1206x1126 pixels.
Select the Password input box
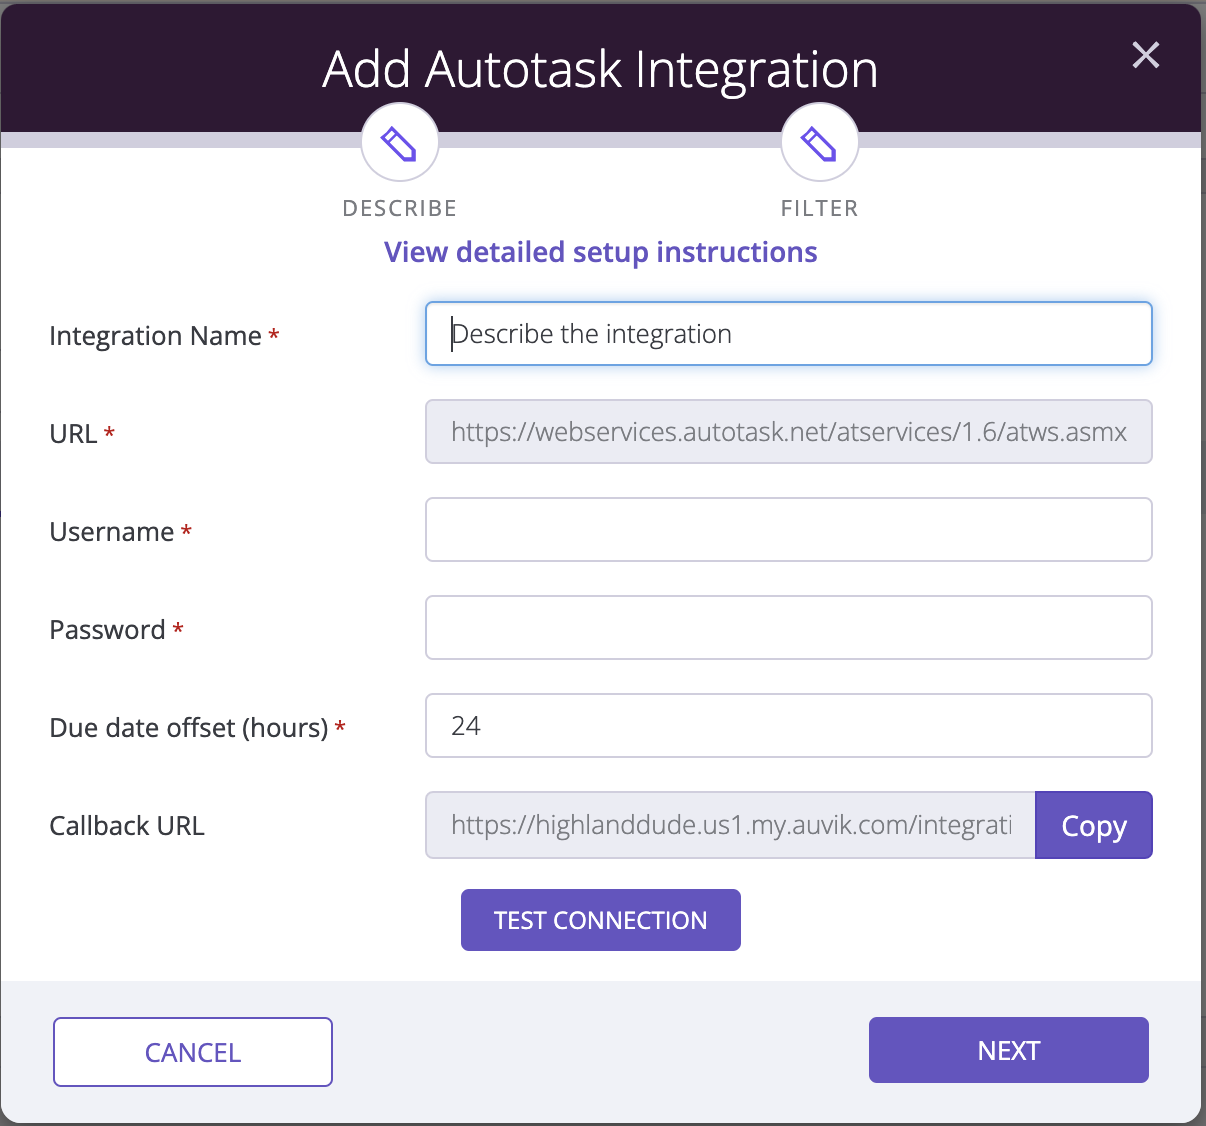pyautogui.click(x=789, y=628)
